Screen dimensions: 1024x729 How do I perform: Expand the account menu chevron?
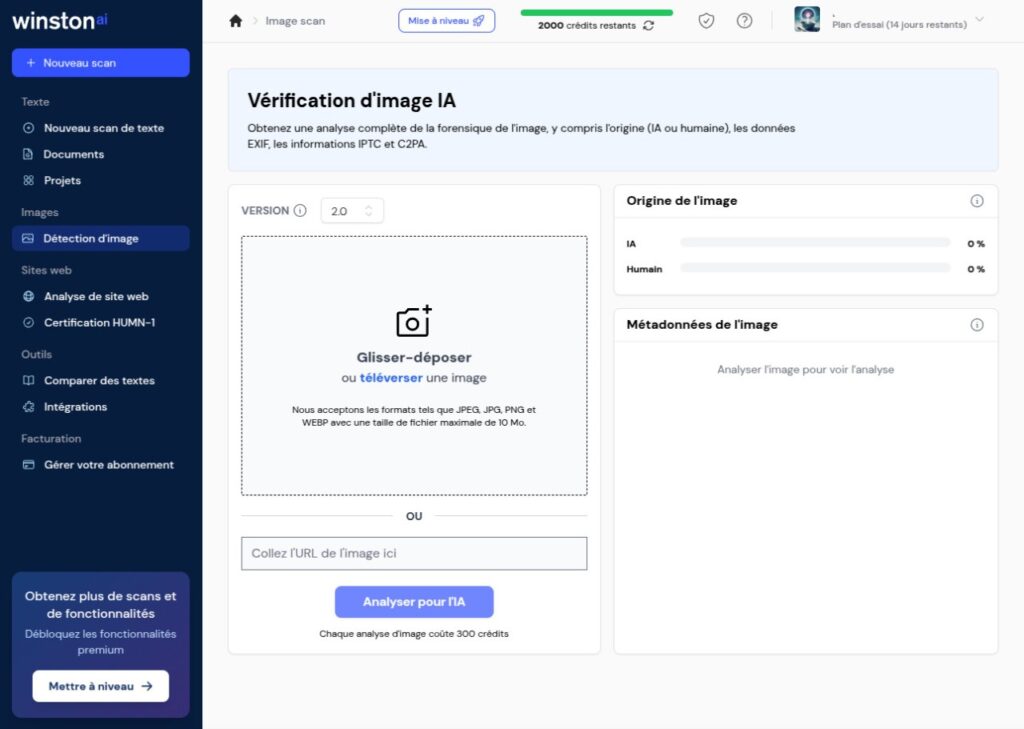979,19
